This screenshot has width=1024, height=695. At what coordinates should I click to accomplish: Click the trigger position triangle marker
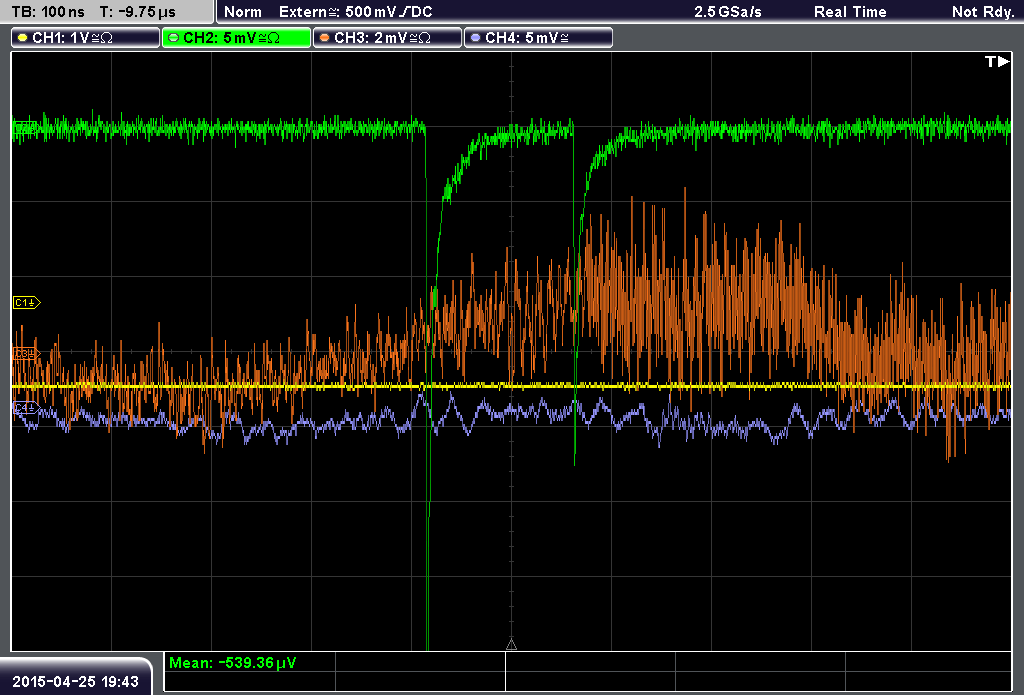click(511, 645)
